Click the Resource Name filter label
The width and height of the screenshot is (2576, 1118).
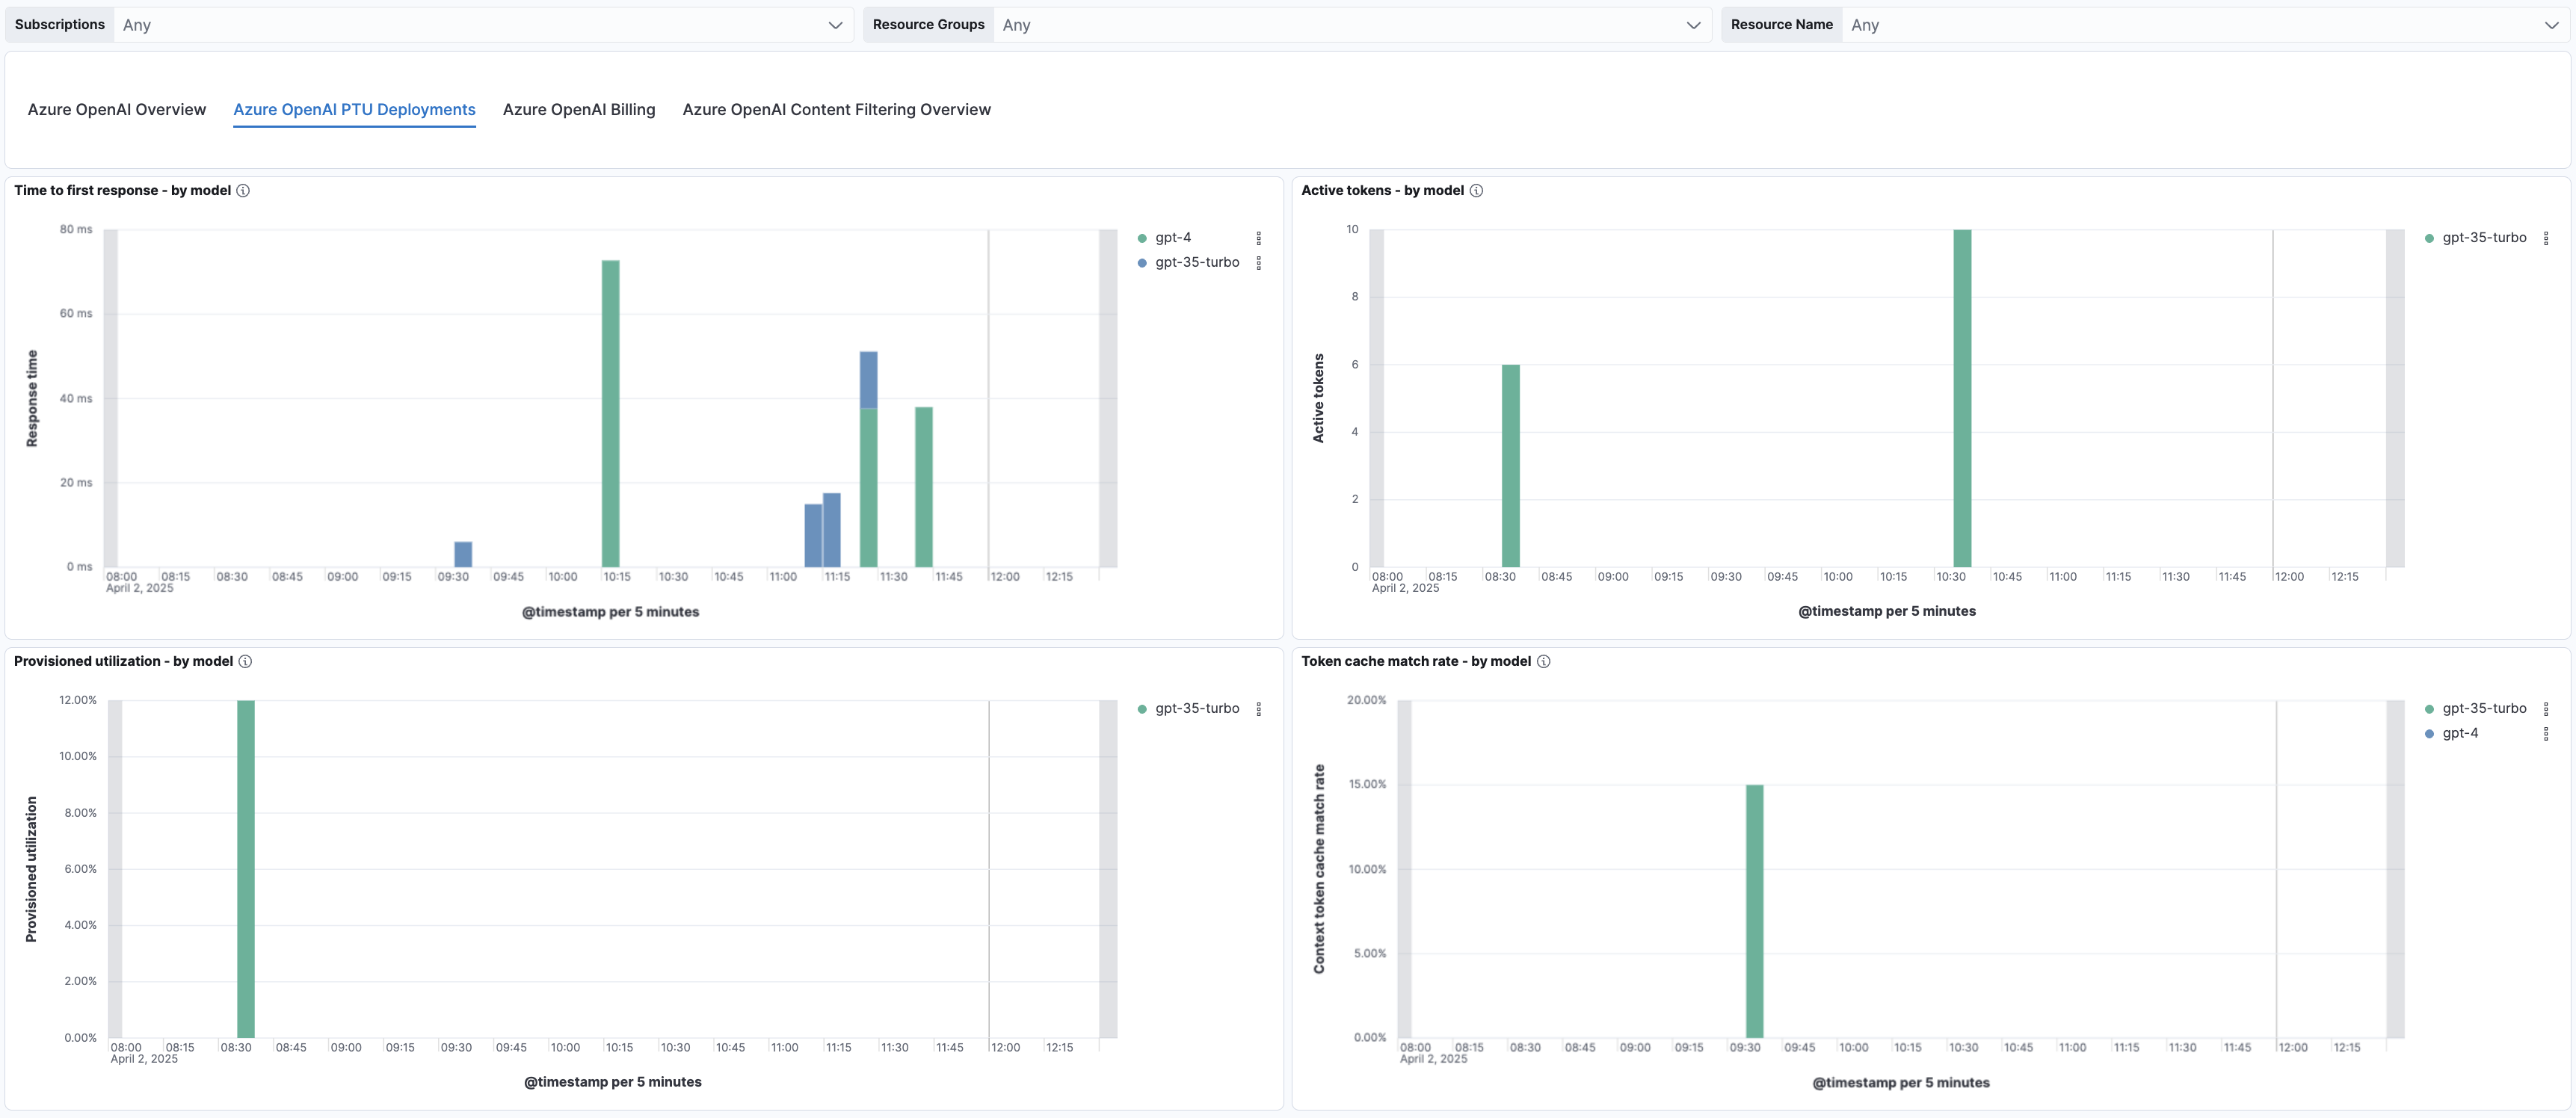[x=1781, y=24]
